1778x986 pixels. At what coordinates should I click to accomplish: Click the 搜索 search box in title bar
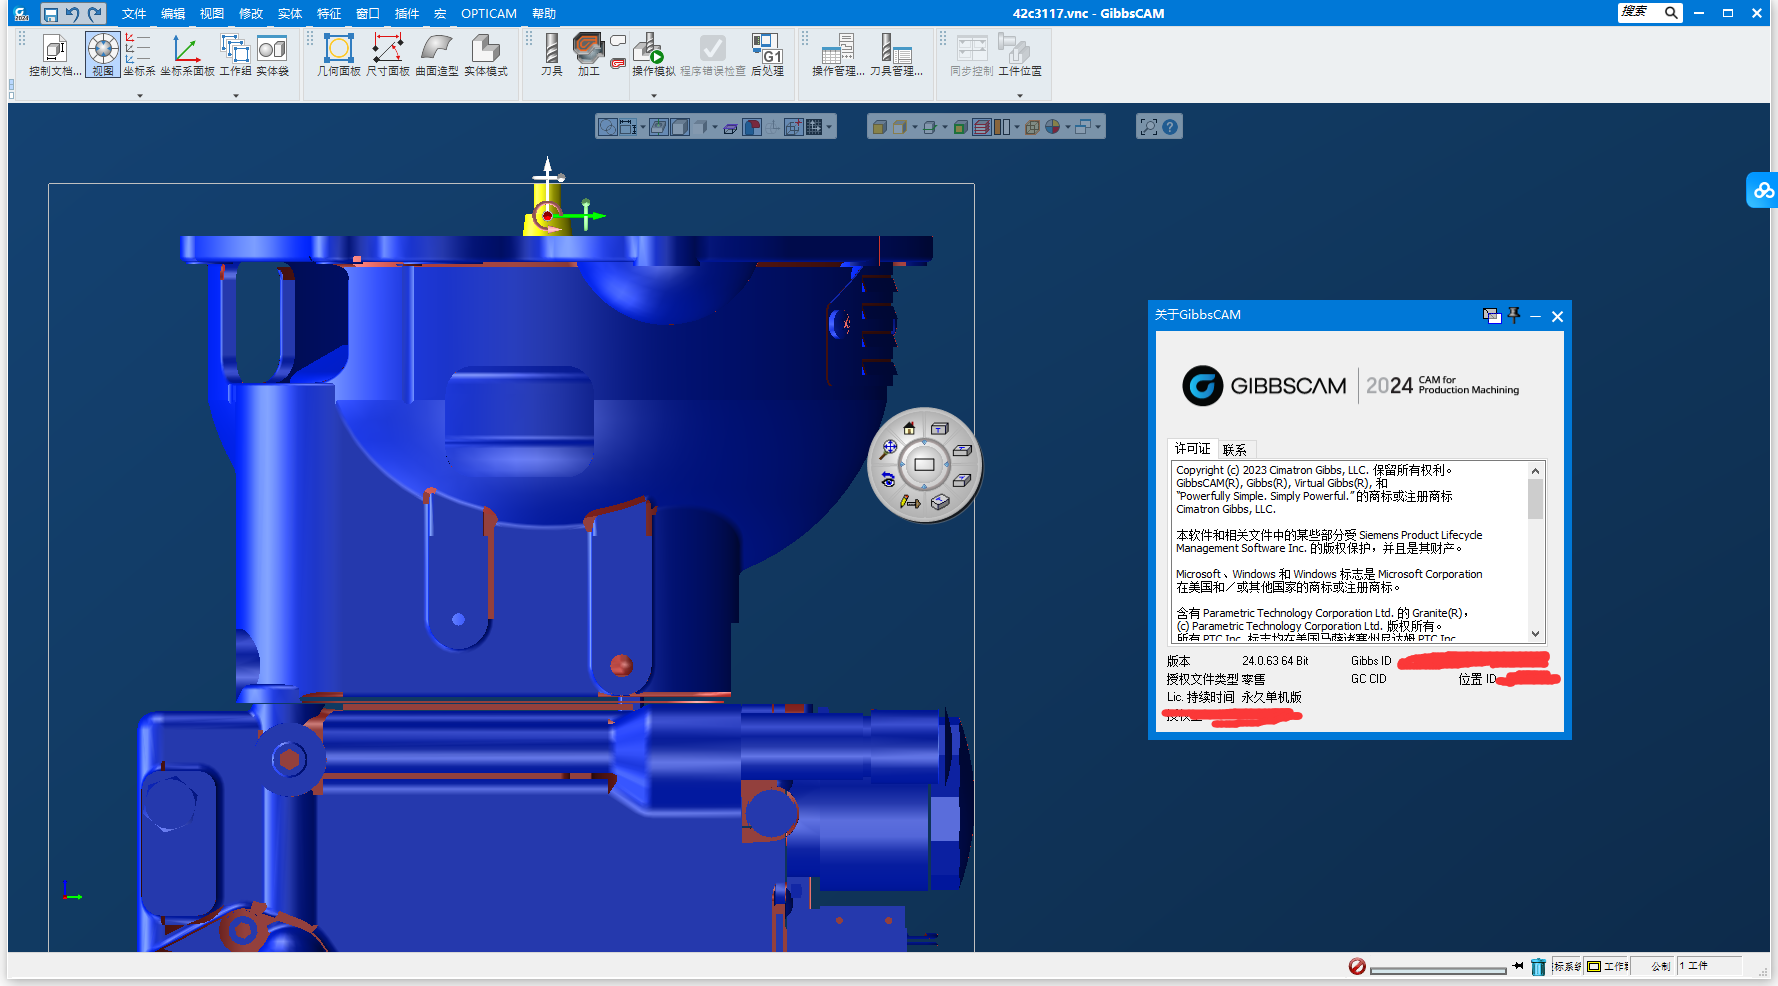(x=1650, y=12)
